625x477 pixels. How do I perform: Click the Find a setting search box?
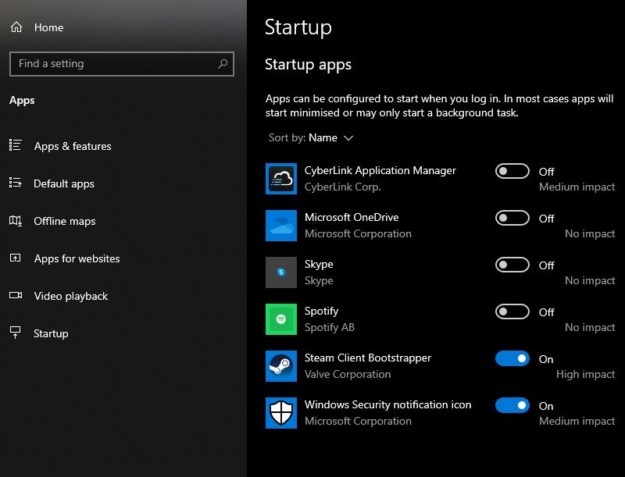pyautogui.click(x=122, y=64)
